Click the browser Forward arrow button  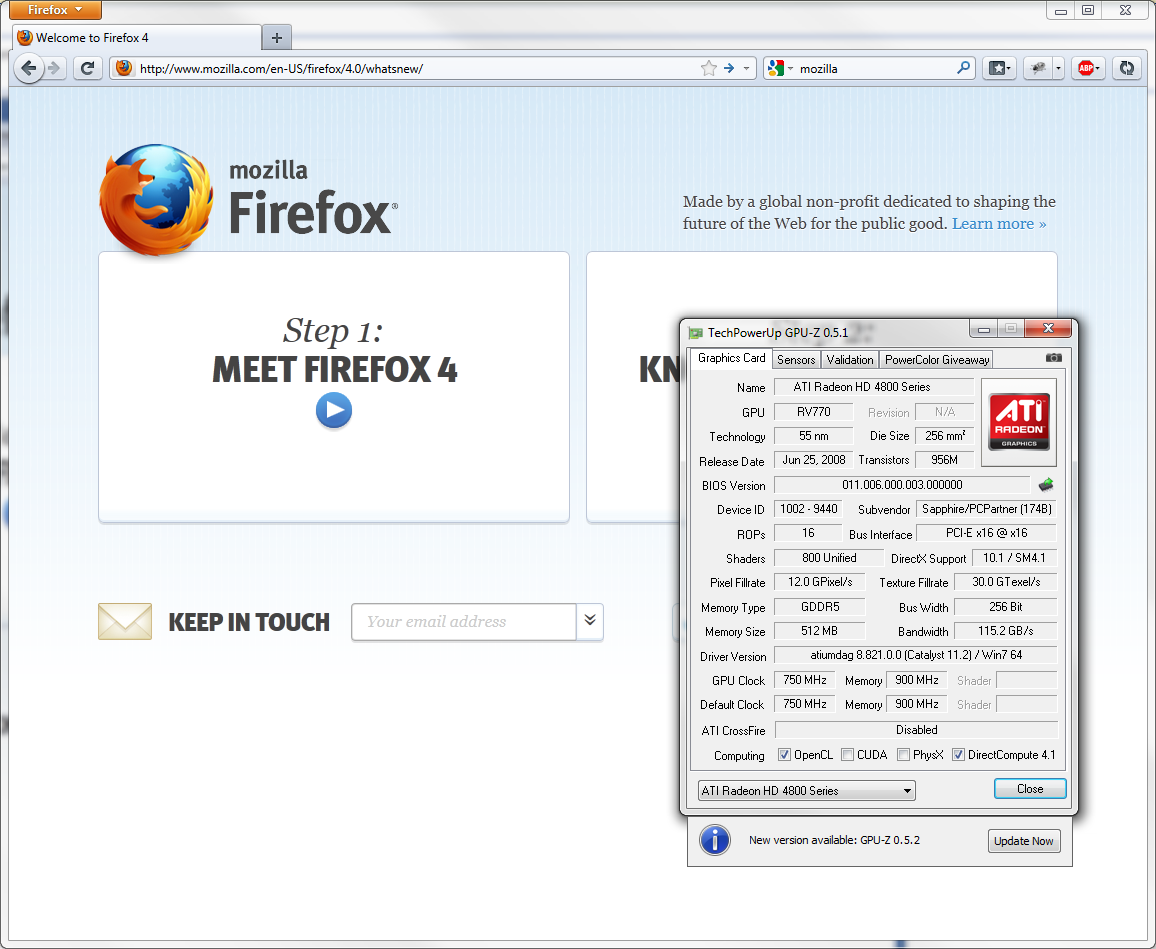point(55,69)
